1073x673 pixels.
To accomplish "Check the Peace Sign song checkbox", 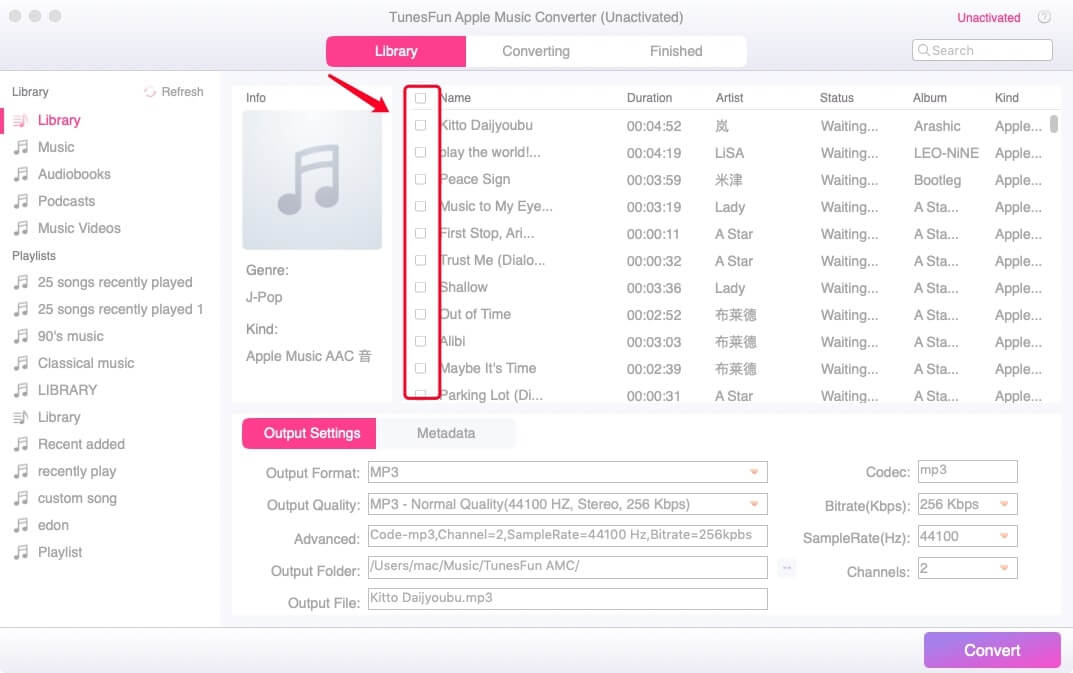I will [420, 179].
